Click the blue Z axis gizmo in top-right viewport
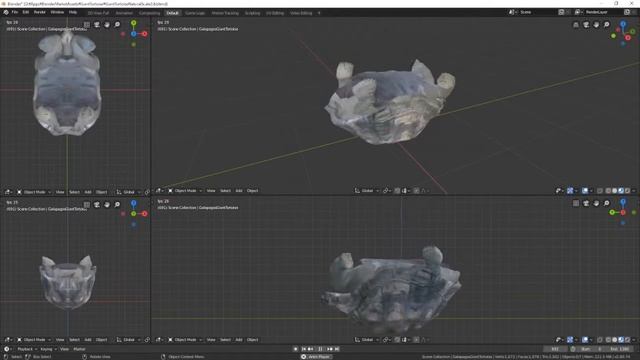The height and width of the screenshot is (360, 640). pos(623,24)
